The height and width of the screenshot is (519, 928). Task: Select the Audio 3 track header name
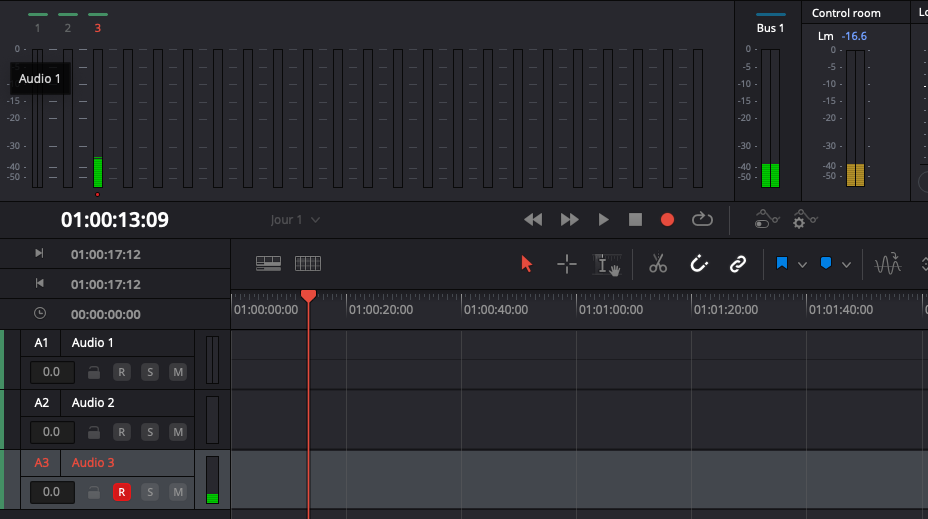tap(93, 462)
